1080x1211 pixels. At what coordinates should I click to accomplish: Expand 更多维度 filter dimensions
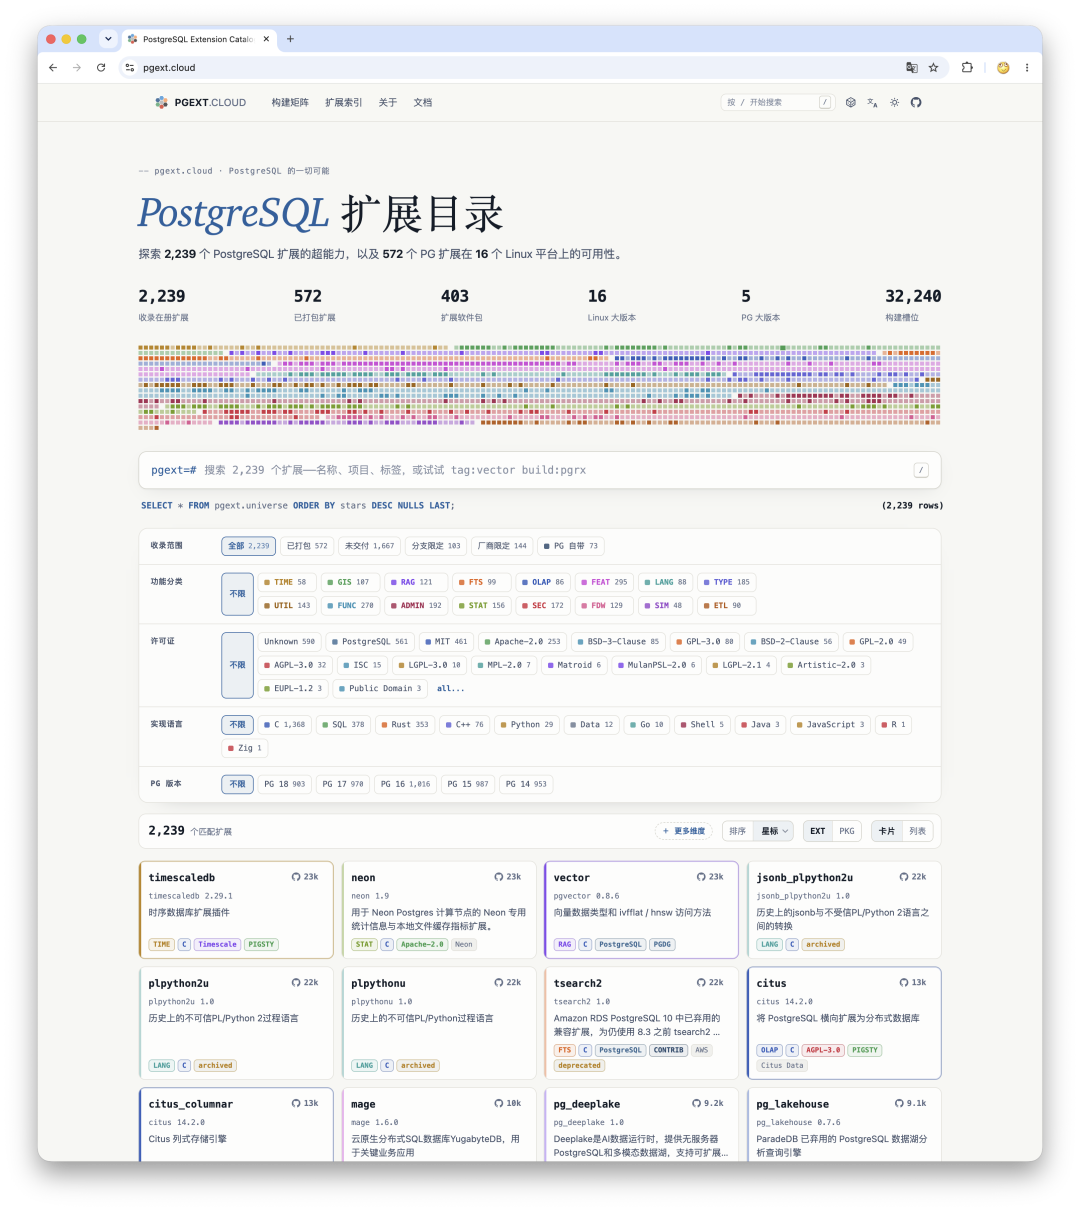click(x=684, y=831)
